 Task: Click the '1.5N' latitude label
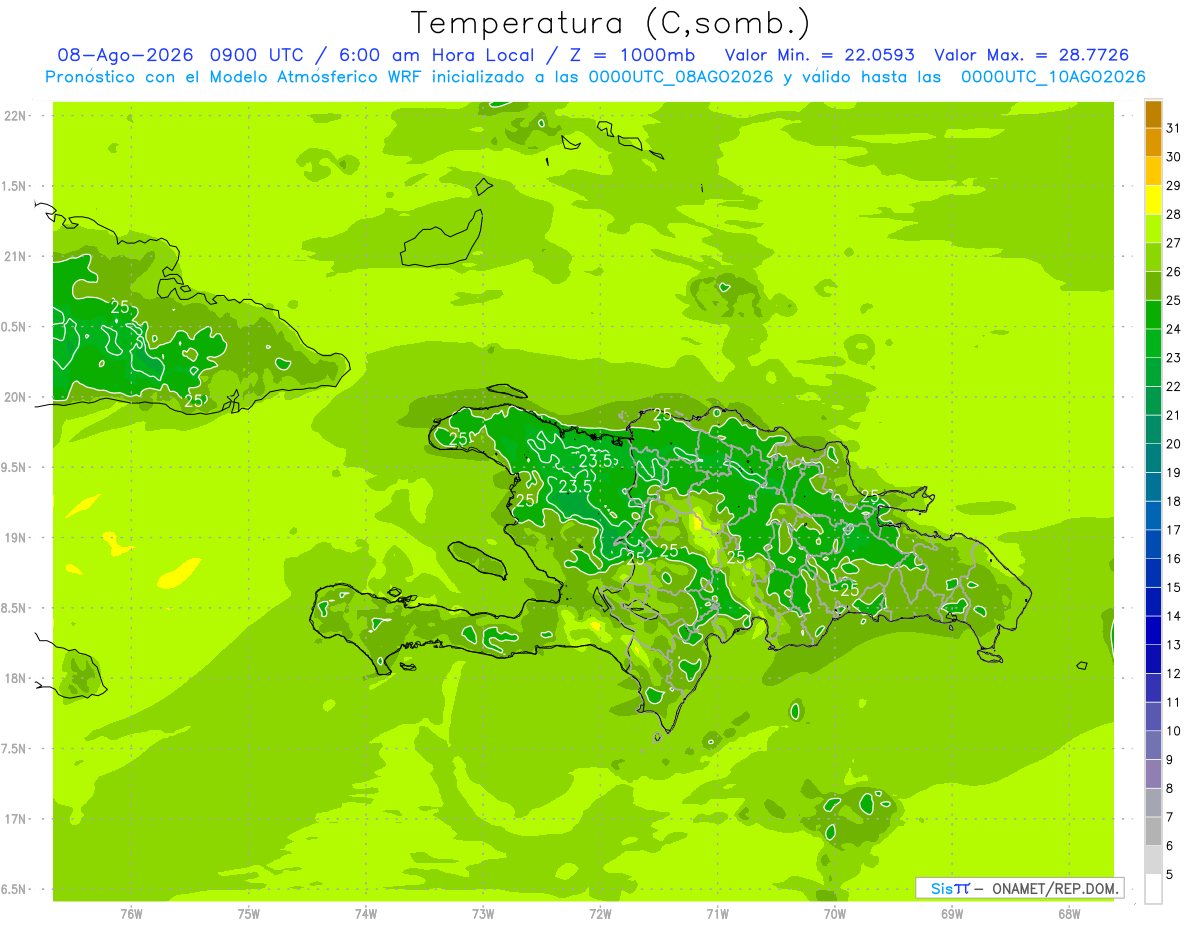[15, 186]
